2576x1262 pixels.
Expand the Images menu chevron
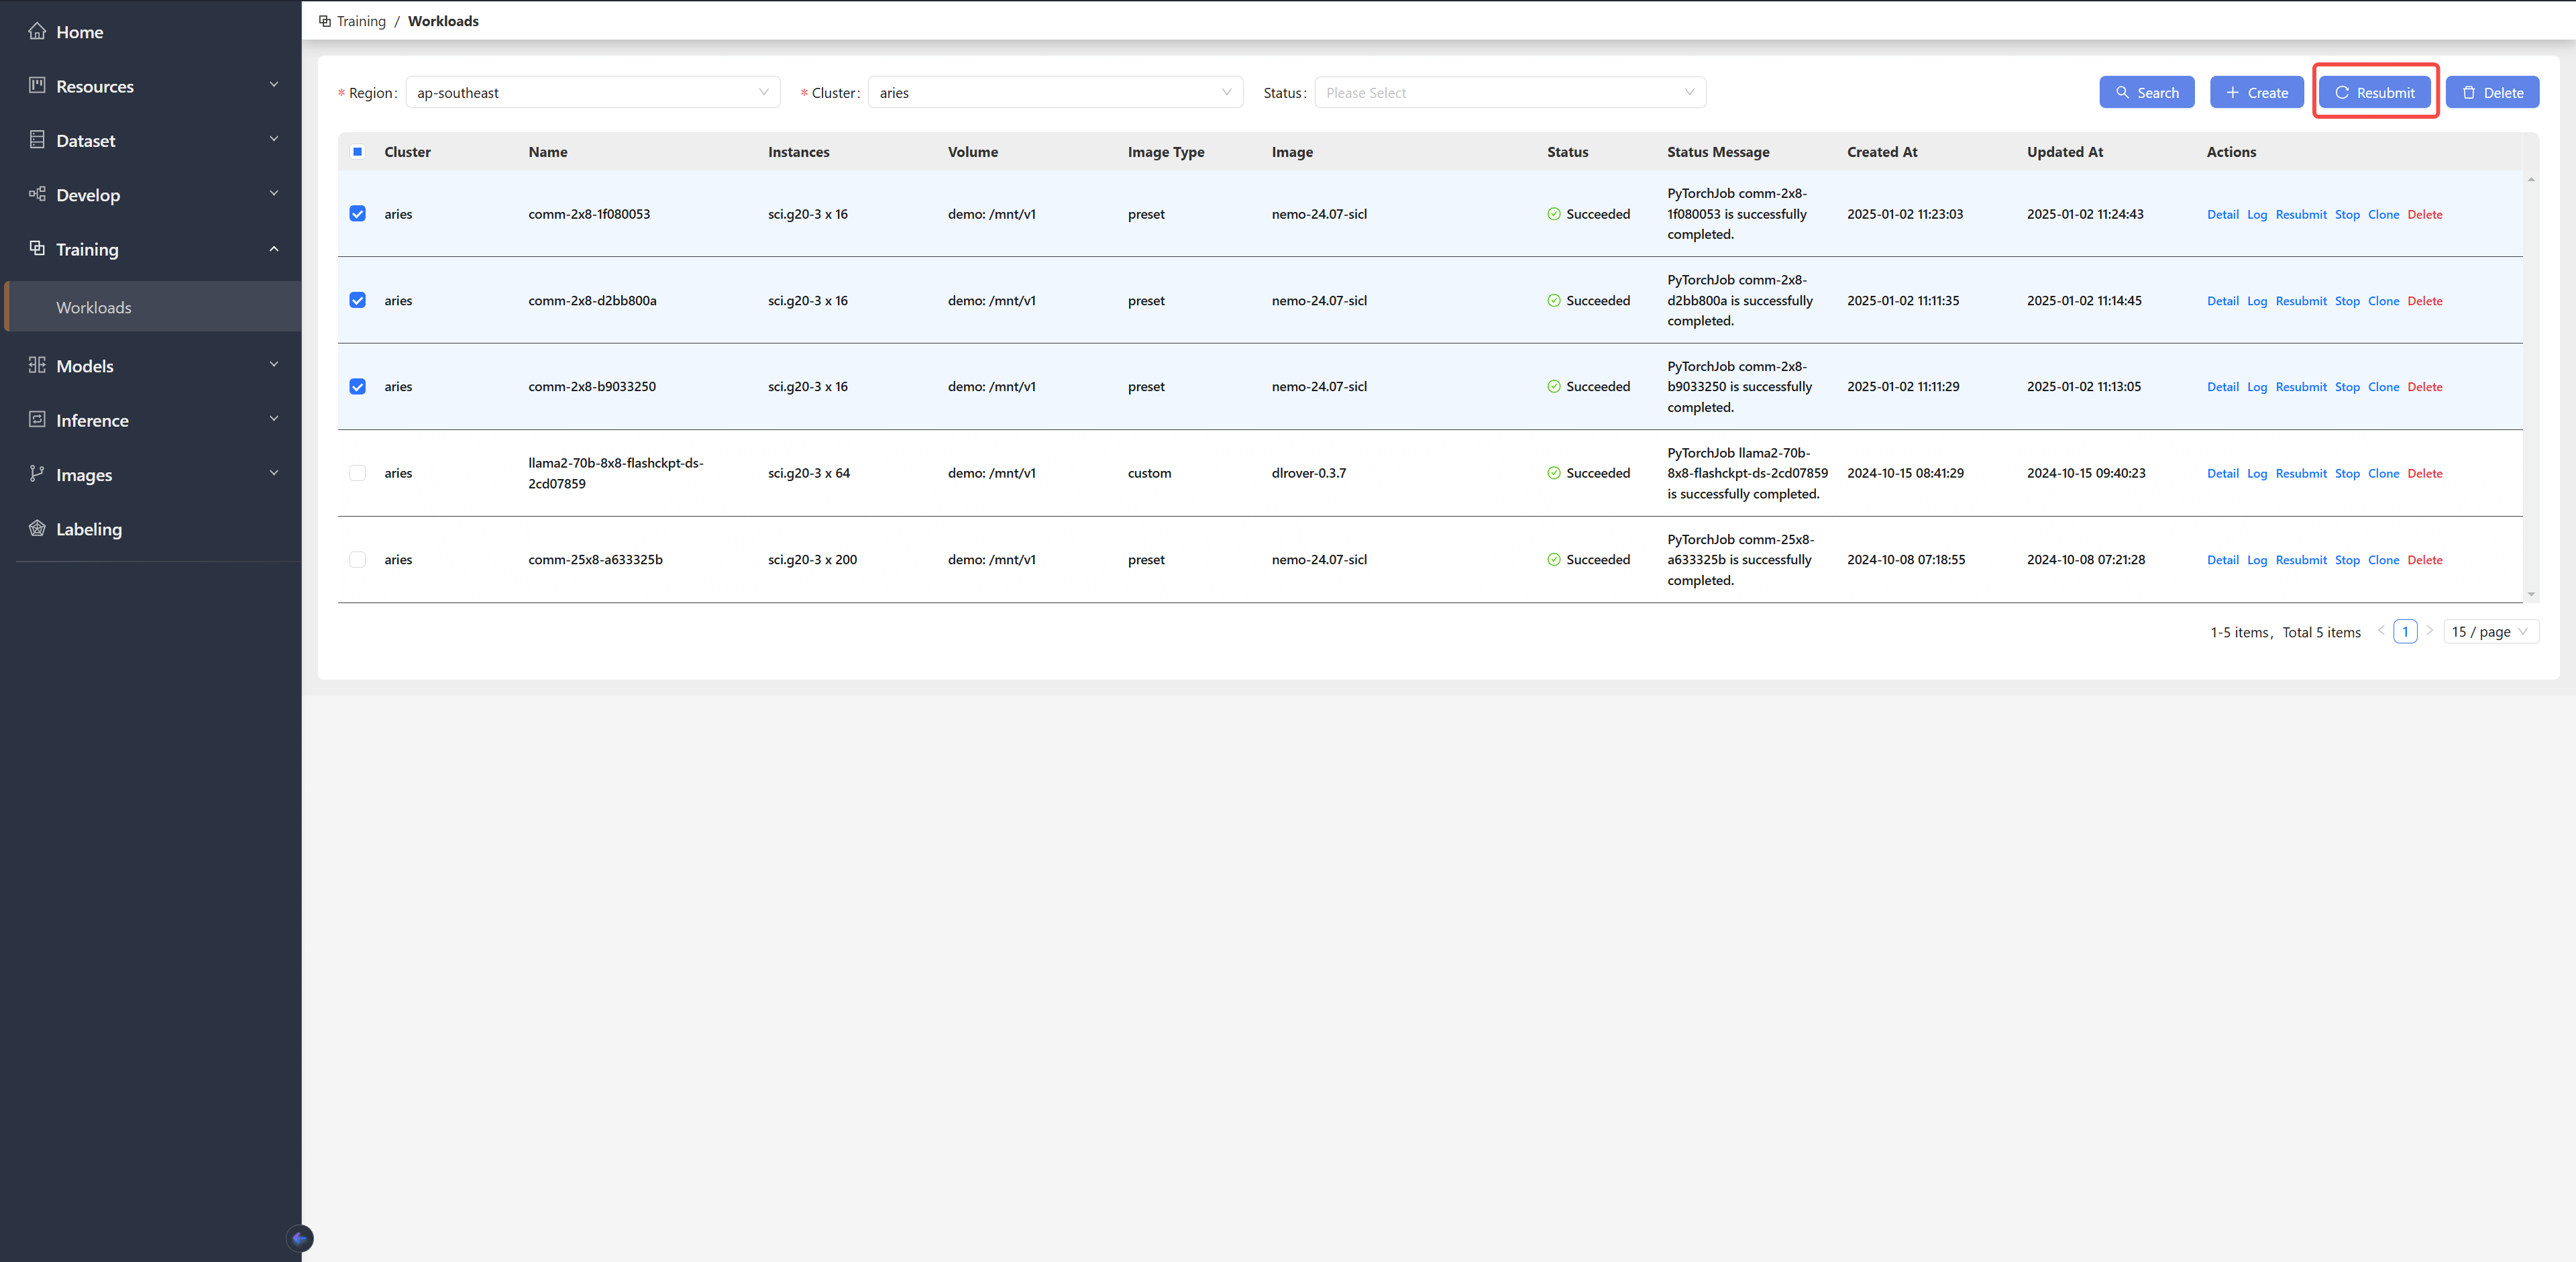click(274, 473)
